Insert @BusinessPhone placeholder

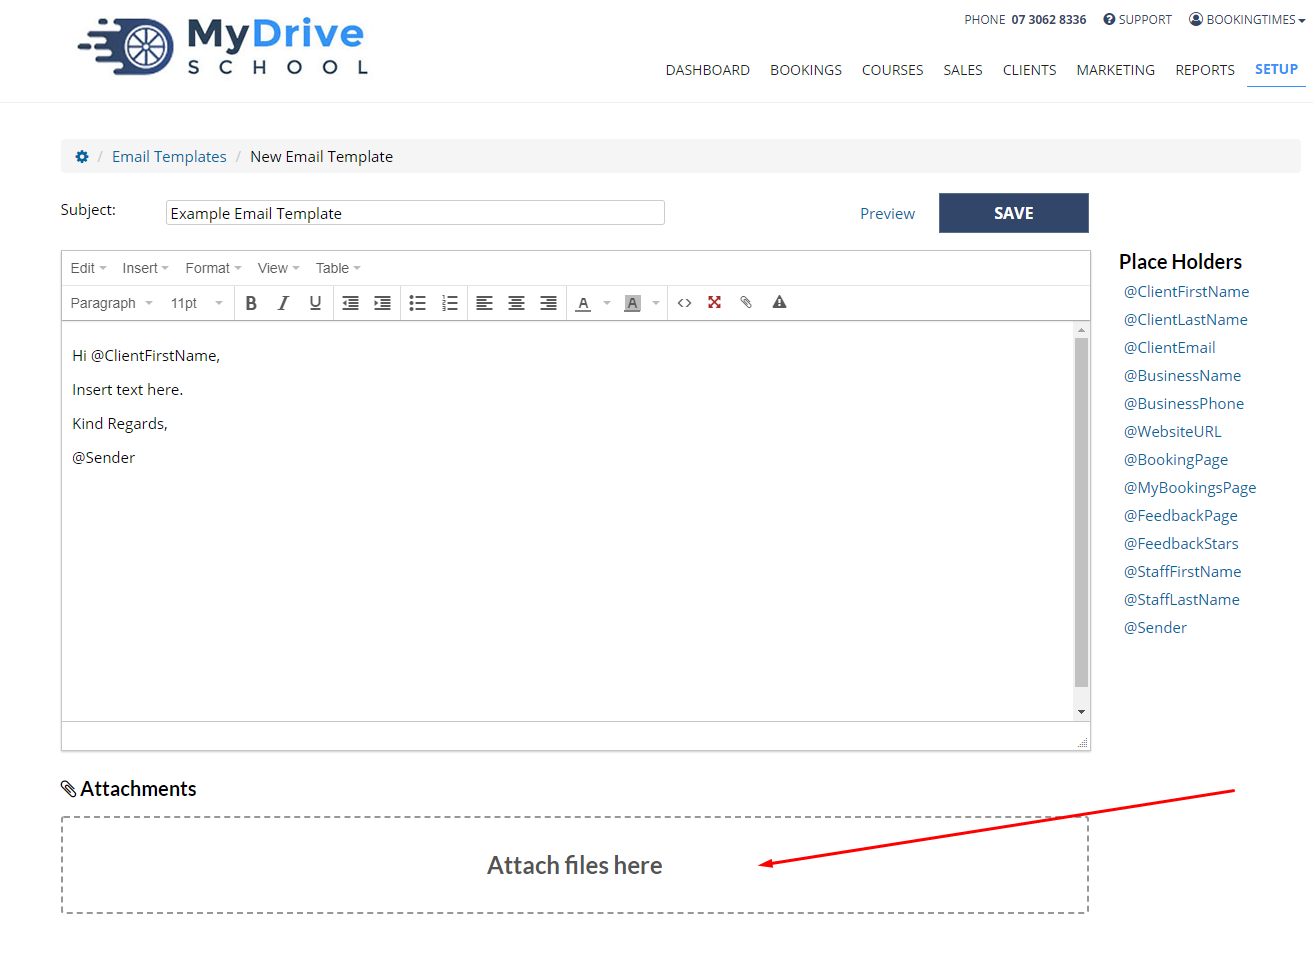(1184, 404)
